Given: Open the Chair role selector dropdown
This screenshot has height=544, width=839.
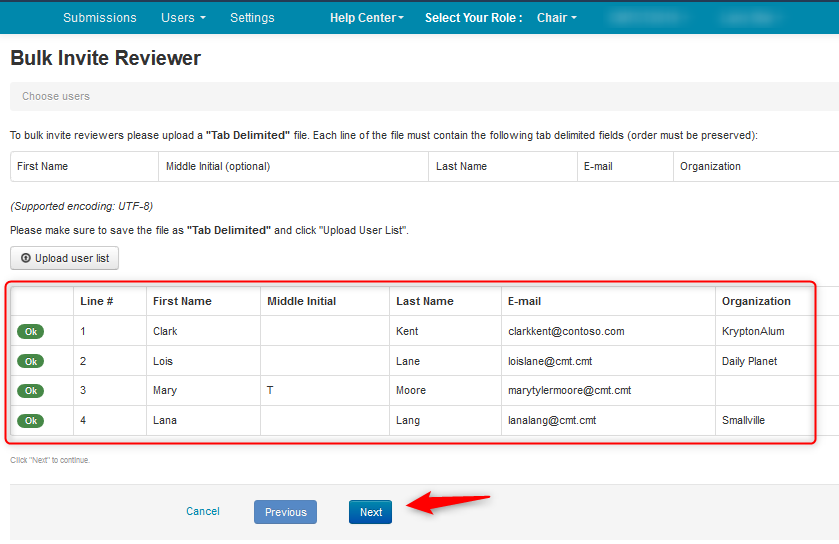Looking at the screenshot, I should pos(556,18).
